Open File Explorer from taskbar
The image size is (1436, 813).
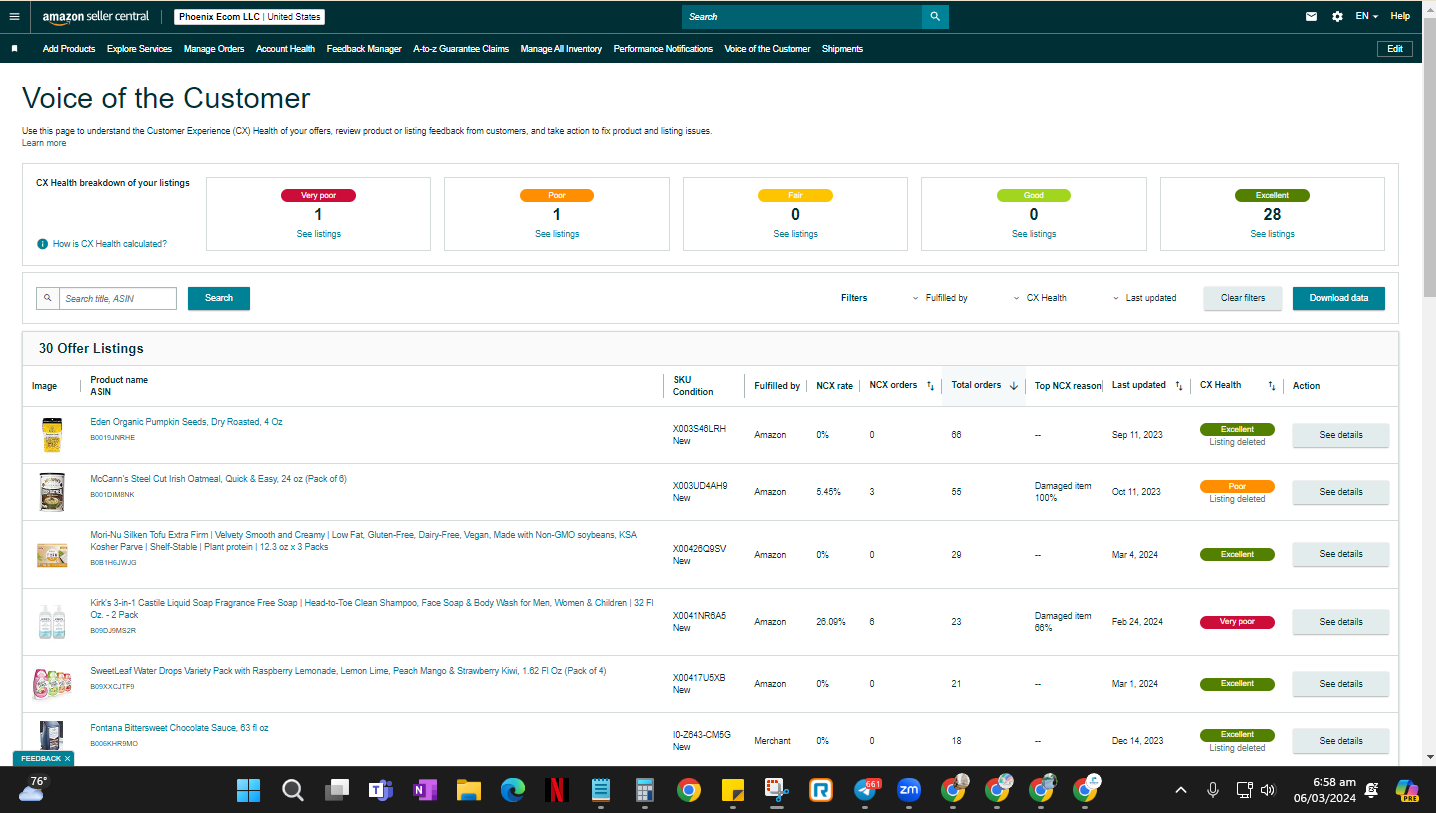tap(469, 790)
